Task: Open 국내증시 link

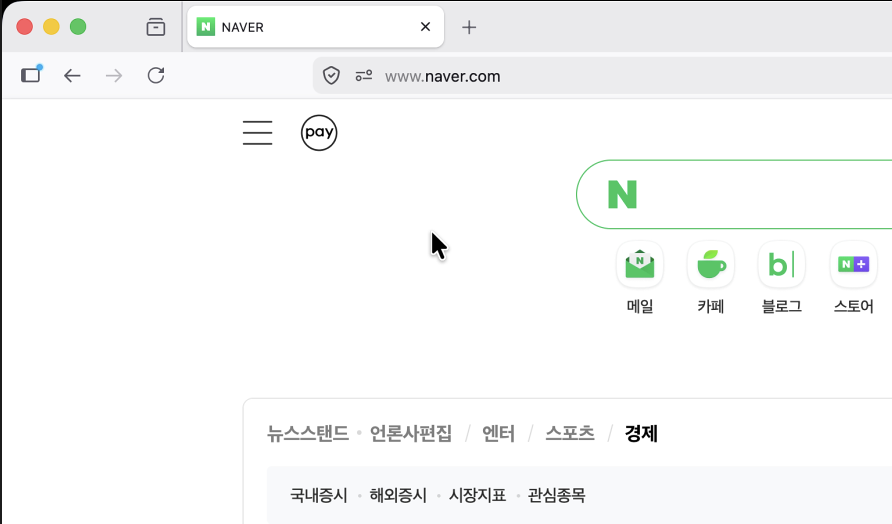Action: click(319, 495)
